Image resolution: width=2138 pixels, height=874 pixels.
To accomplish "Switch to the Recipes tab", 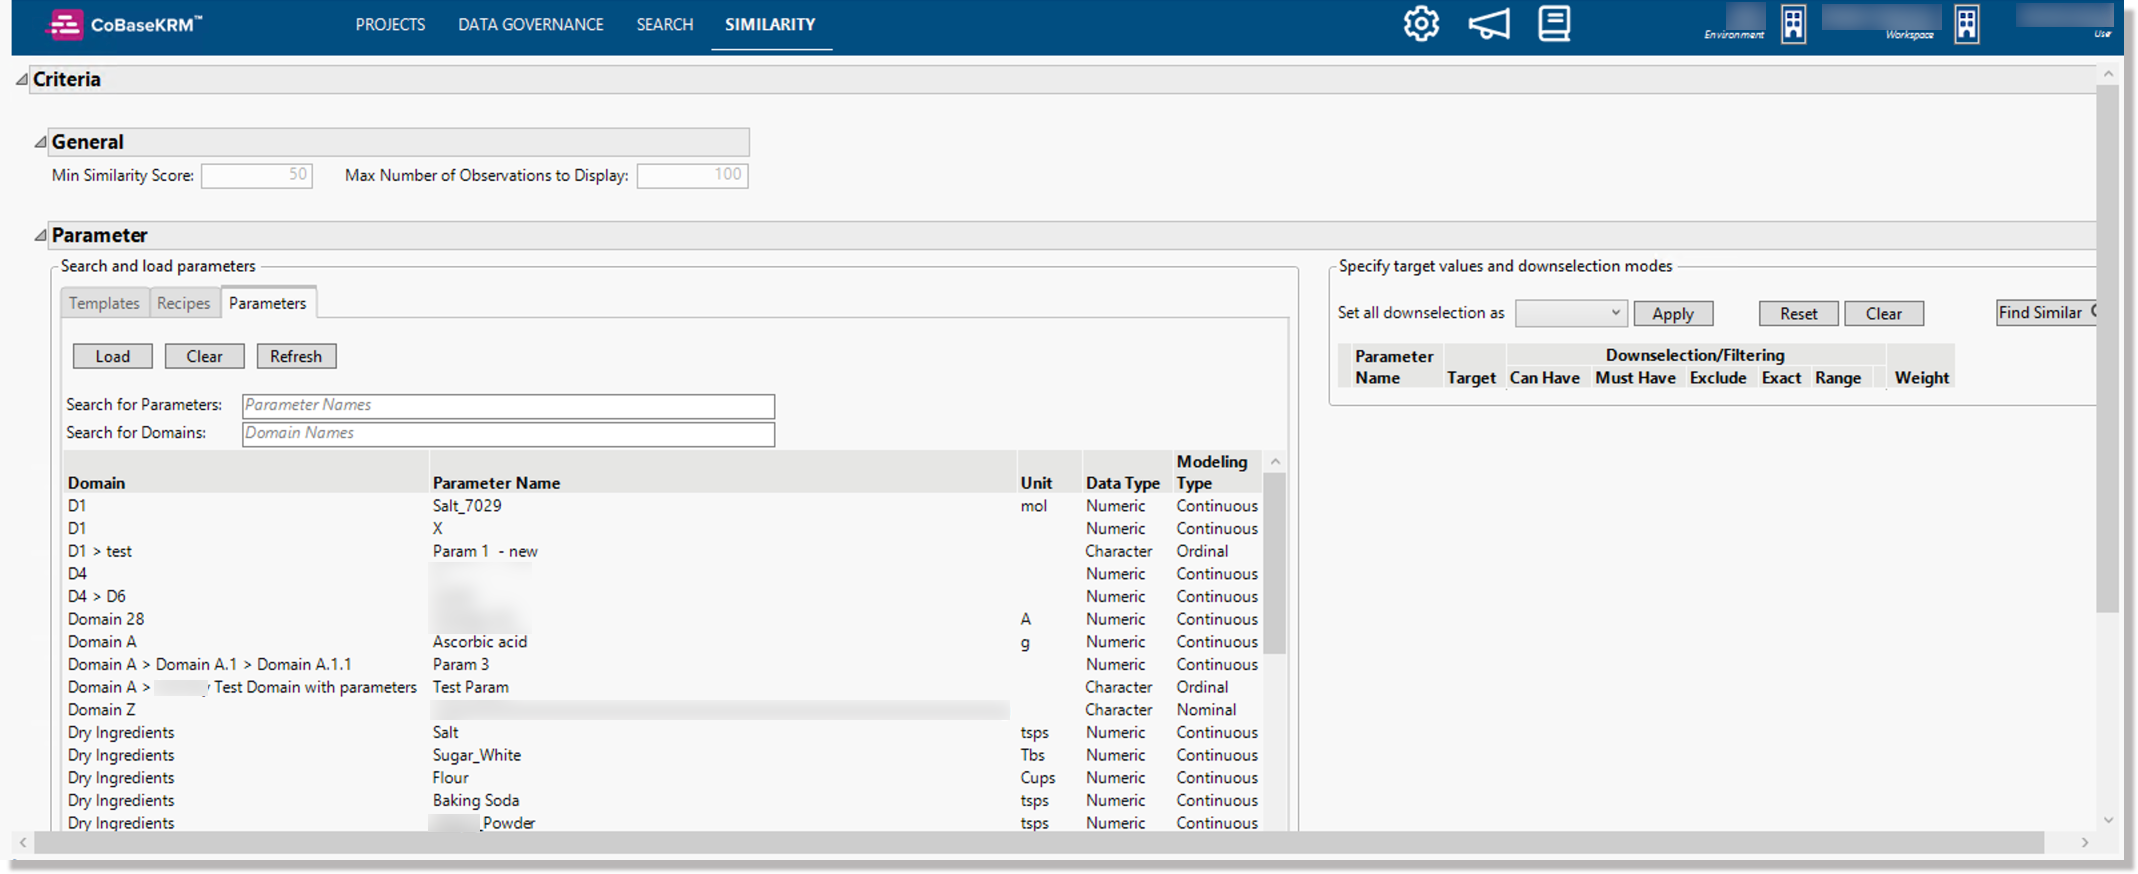I will (184, 303).
